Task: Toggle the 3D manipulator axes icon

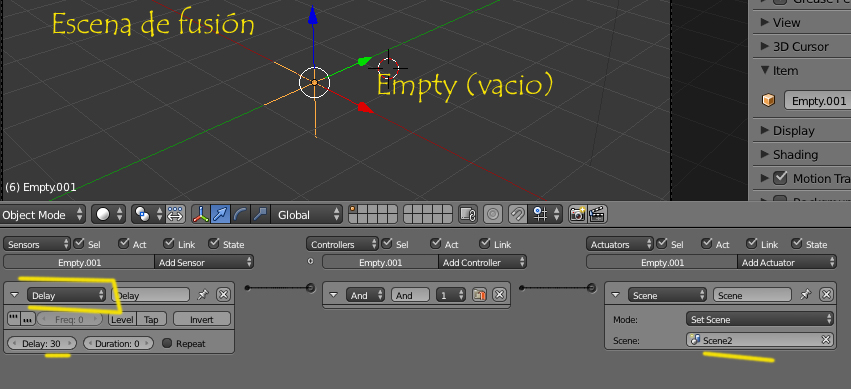Action: pos(201,214)
